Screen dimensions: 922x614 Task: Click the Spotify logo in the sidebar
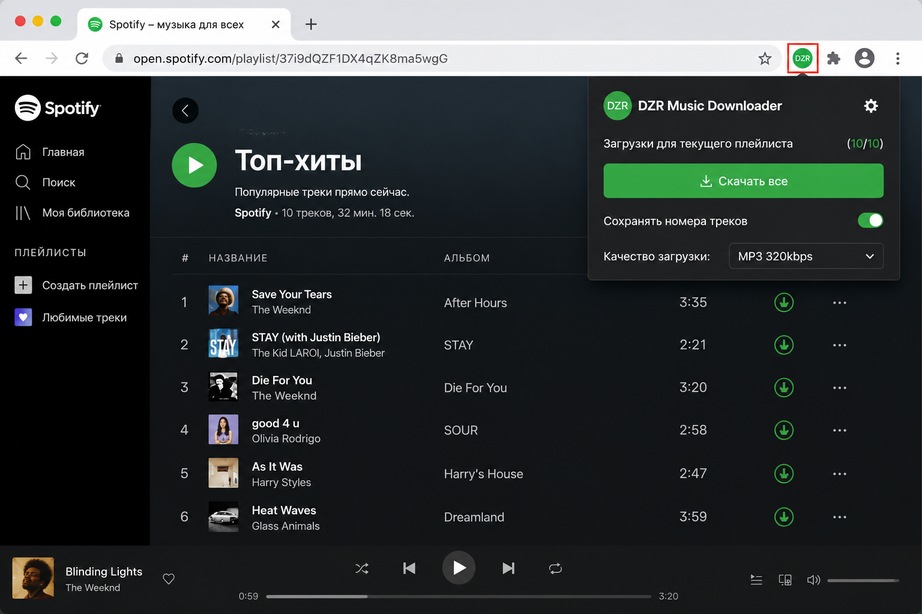tap(58, 108)
